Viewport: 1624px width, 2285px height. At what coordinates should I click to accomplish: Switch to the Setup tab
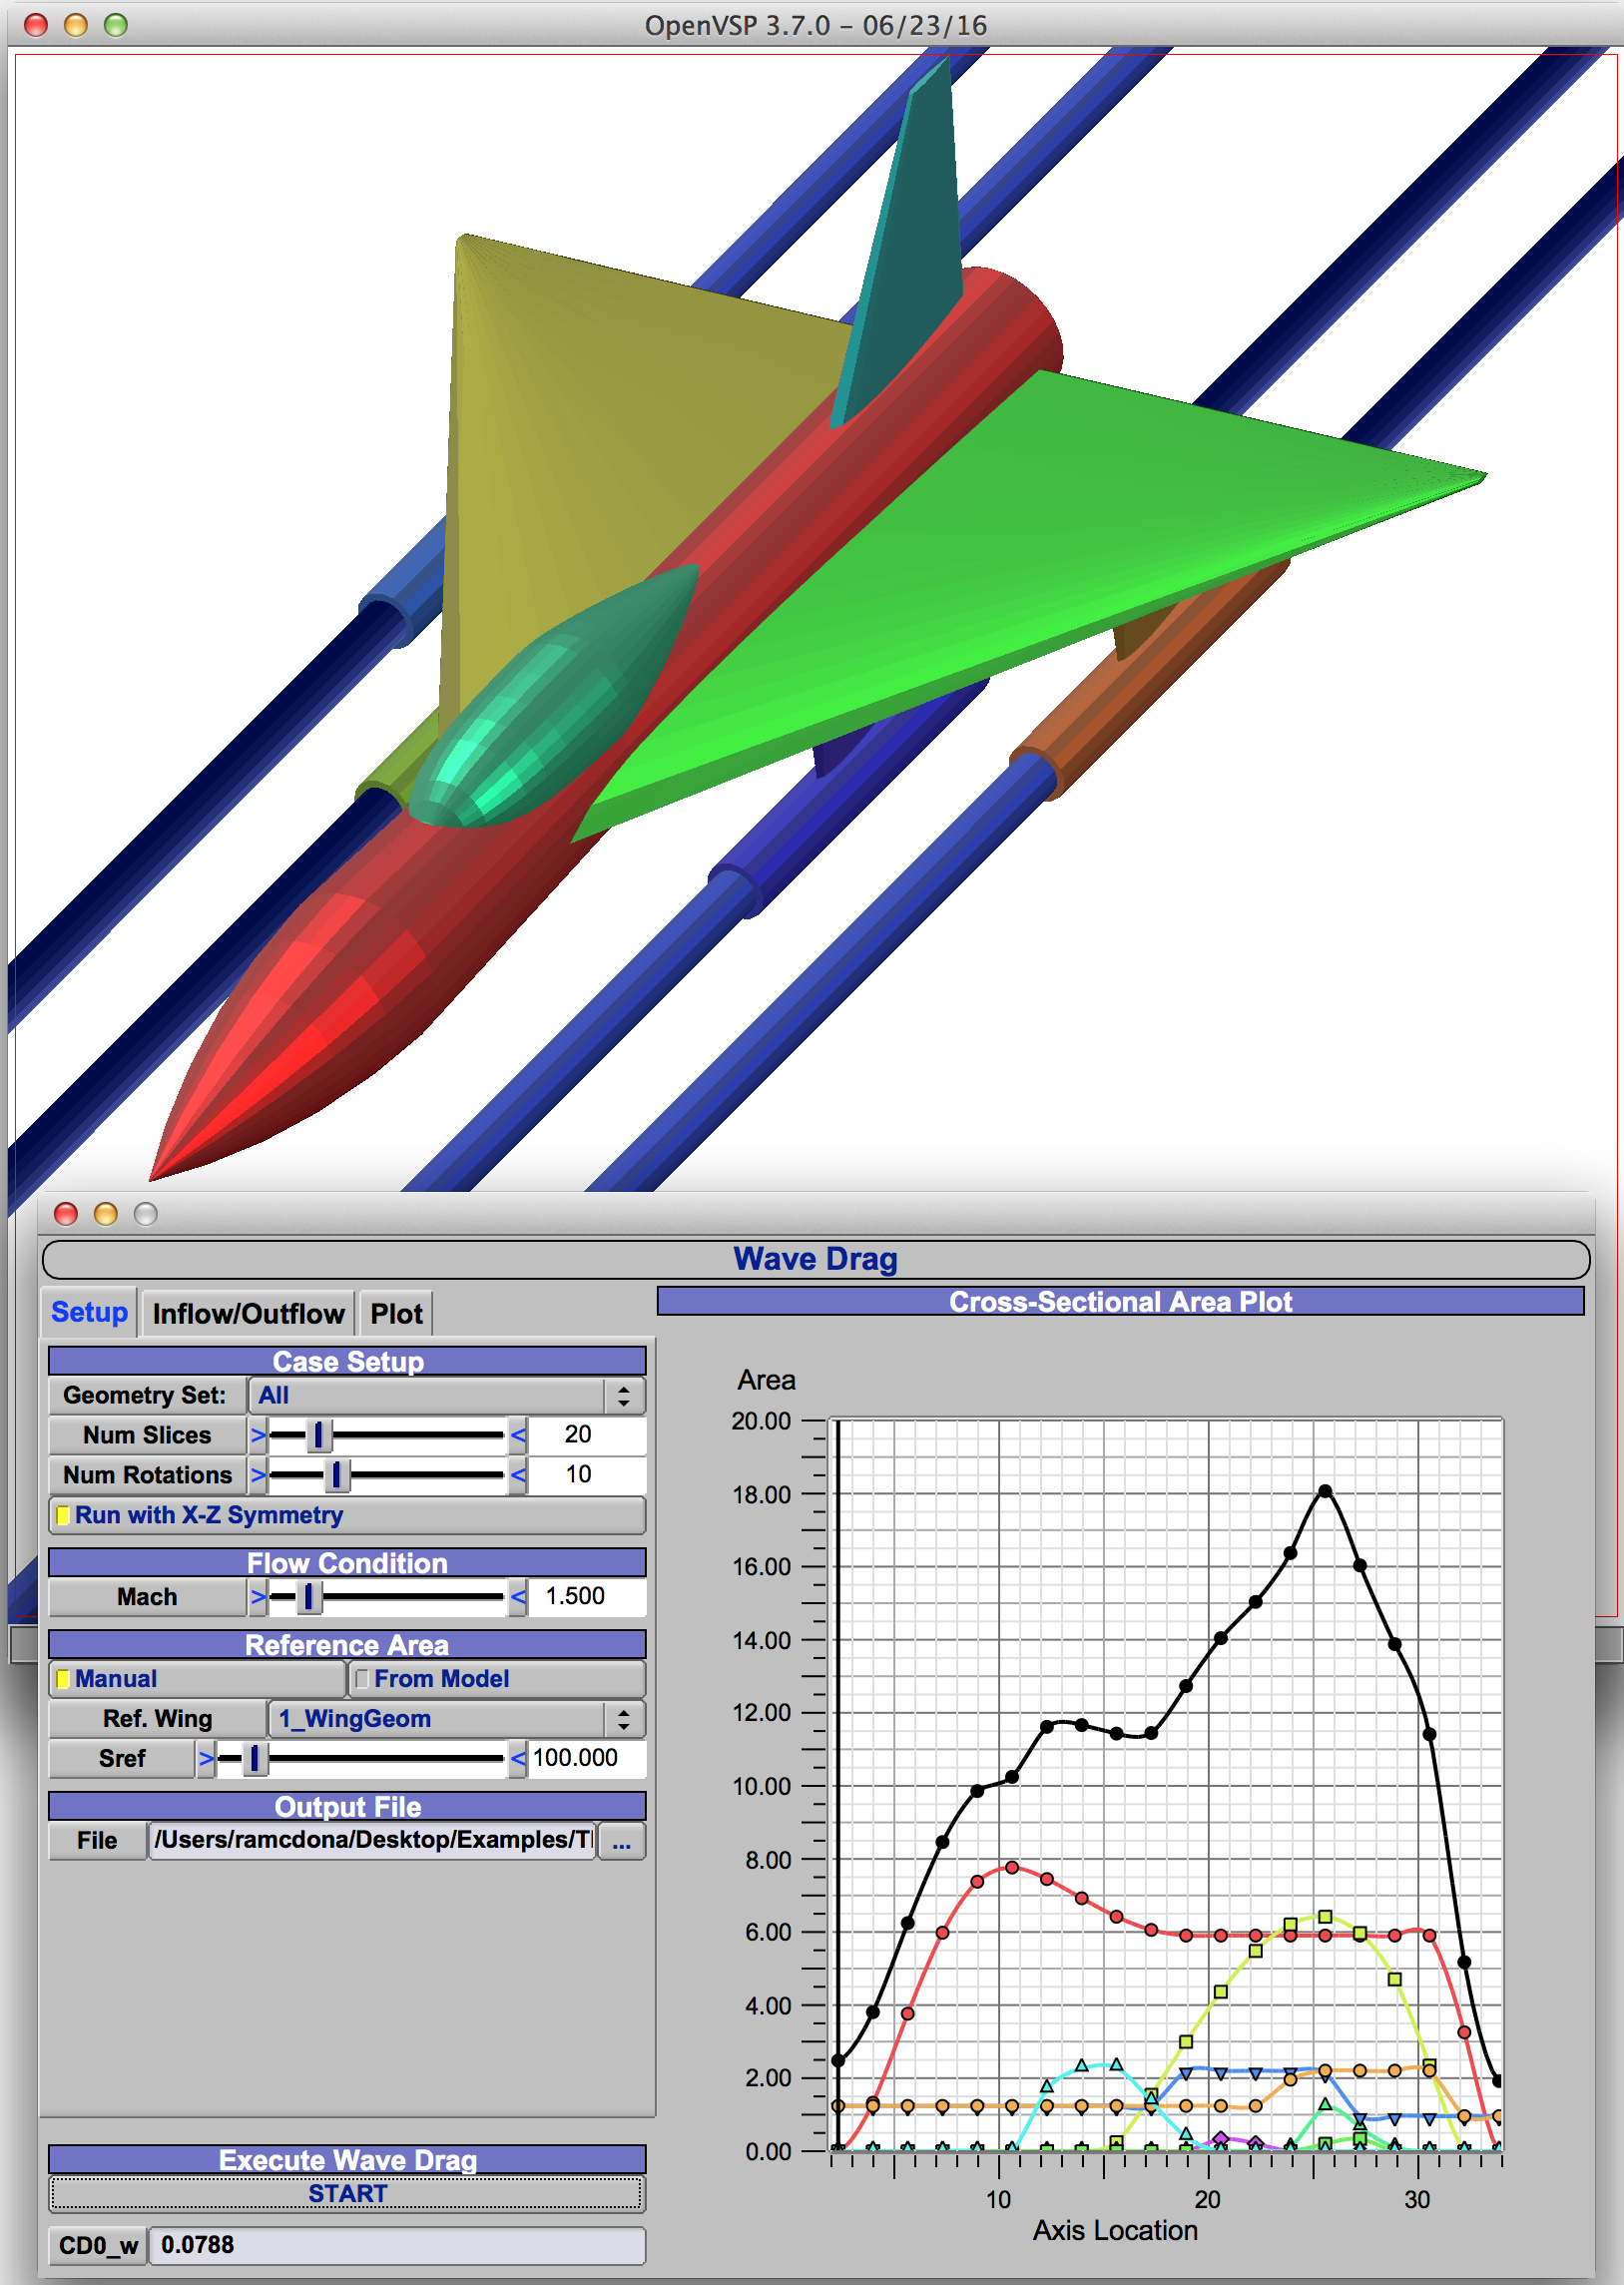[89, 1312]
